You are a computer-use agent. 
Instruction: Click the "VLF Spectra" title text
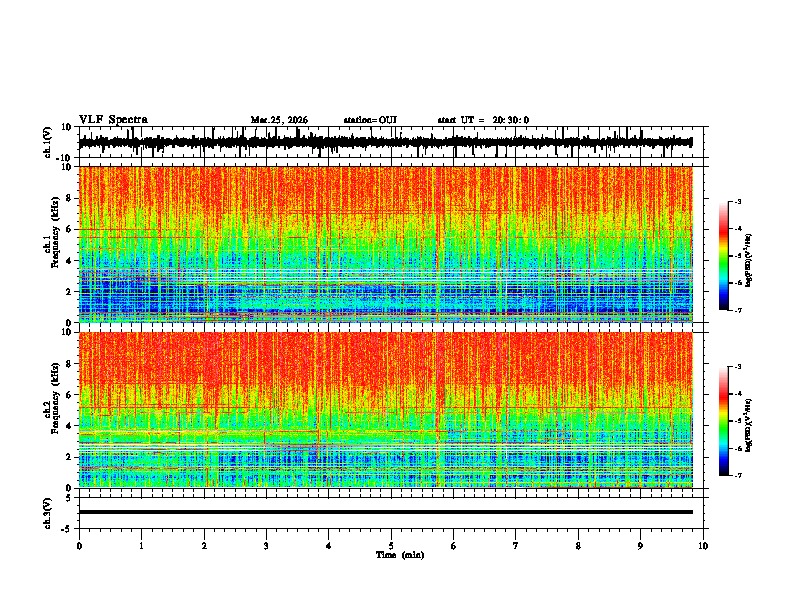pyautogui.click(x=113, y=120)
